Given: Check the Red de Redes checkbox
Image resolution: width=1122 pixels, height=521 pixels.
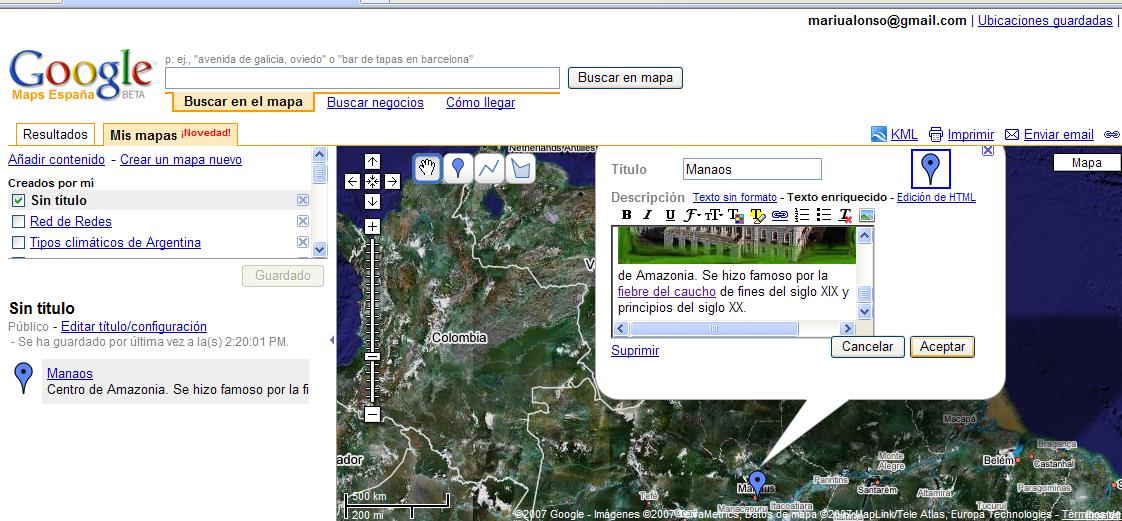Looking at the screenshot, I should (x=19, y=222).
